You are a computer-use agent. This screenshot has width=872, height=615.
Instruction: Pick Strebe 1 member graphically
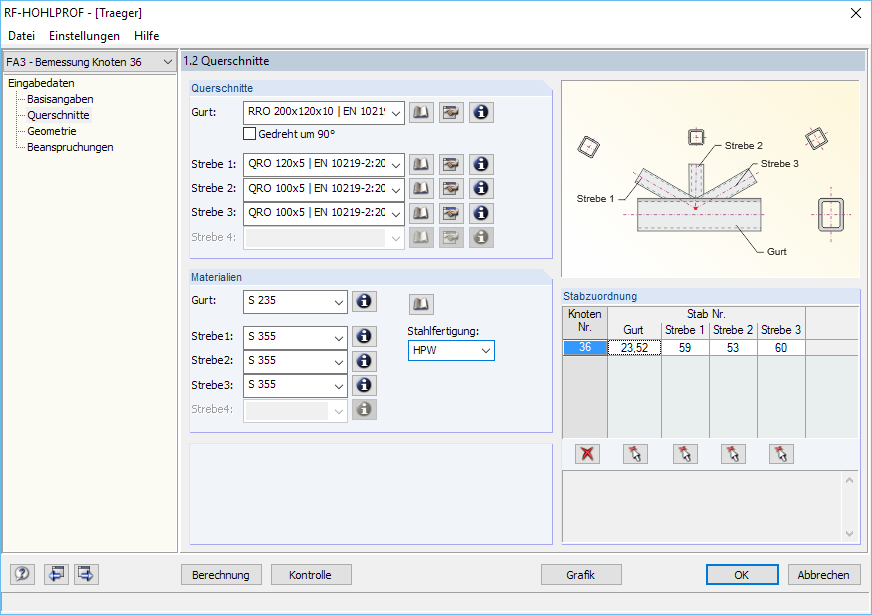coord(685,454)
